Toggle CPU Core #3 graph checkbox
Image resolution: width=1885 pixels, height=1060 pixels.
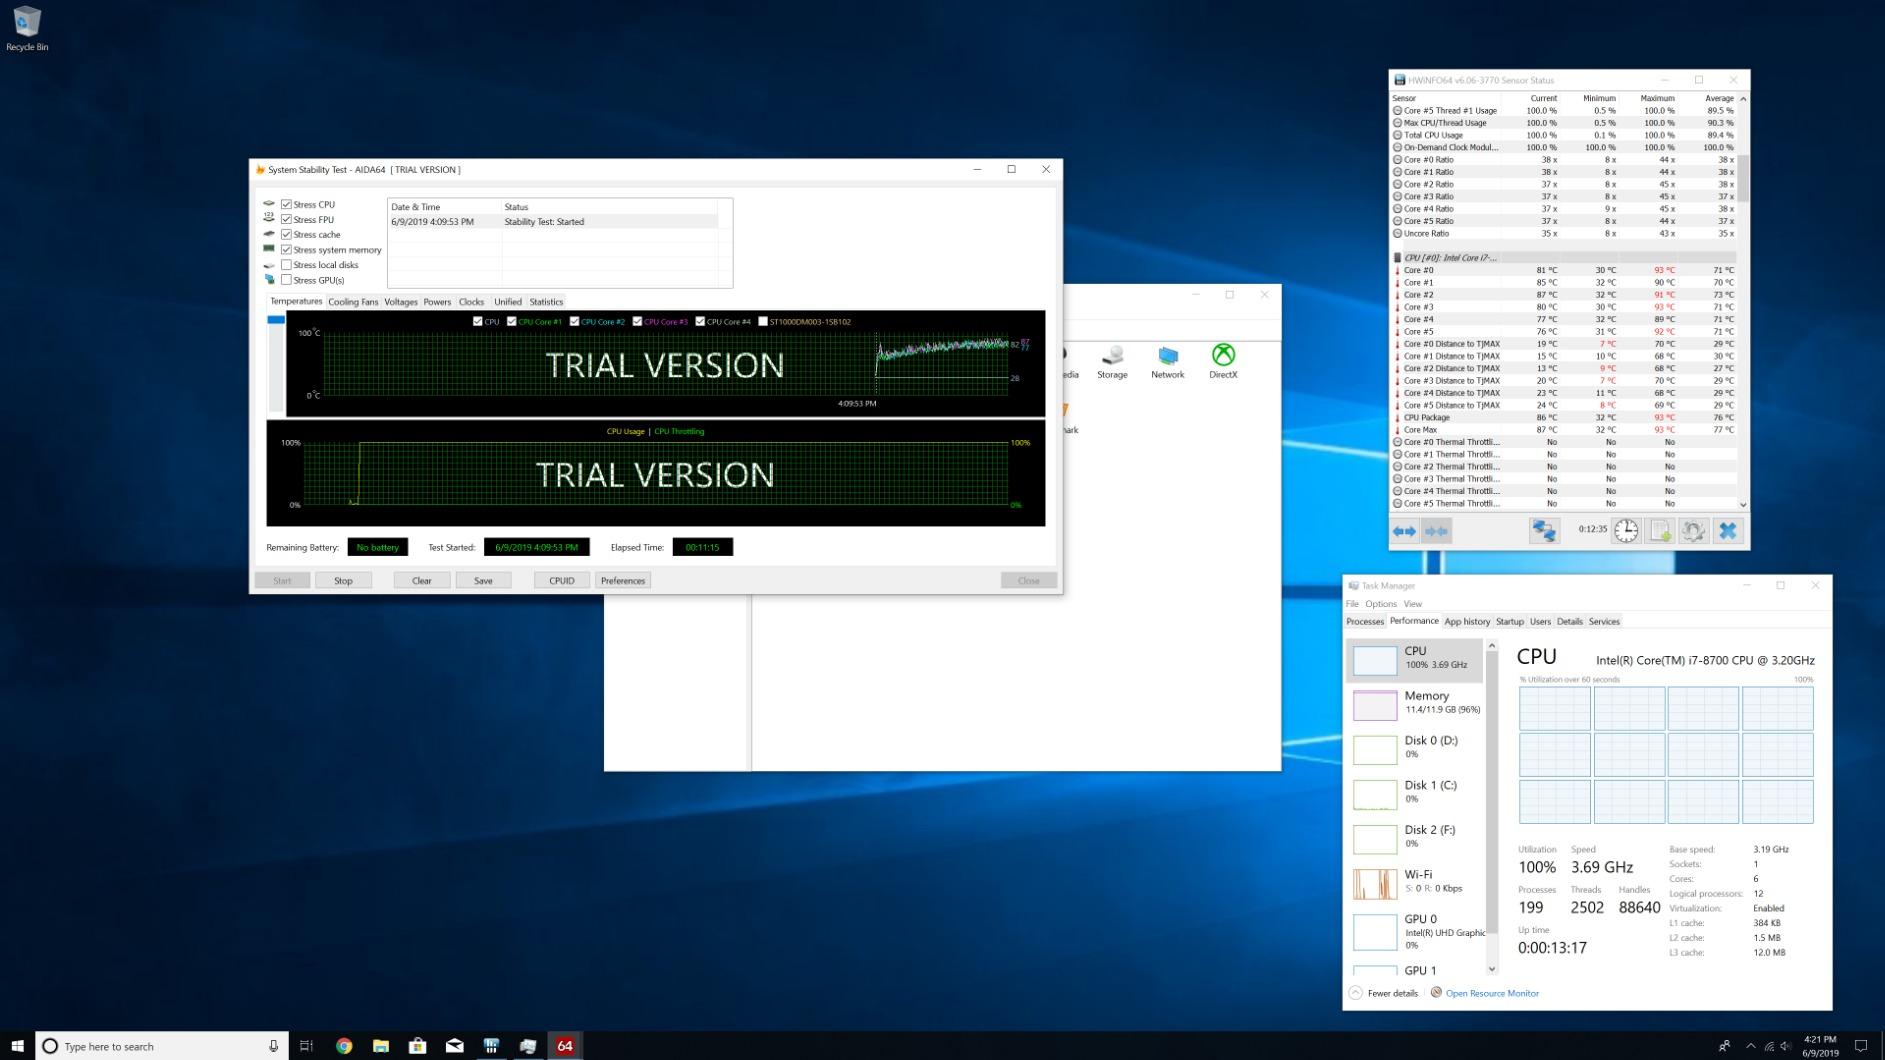[637, 322]
